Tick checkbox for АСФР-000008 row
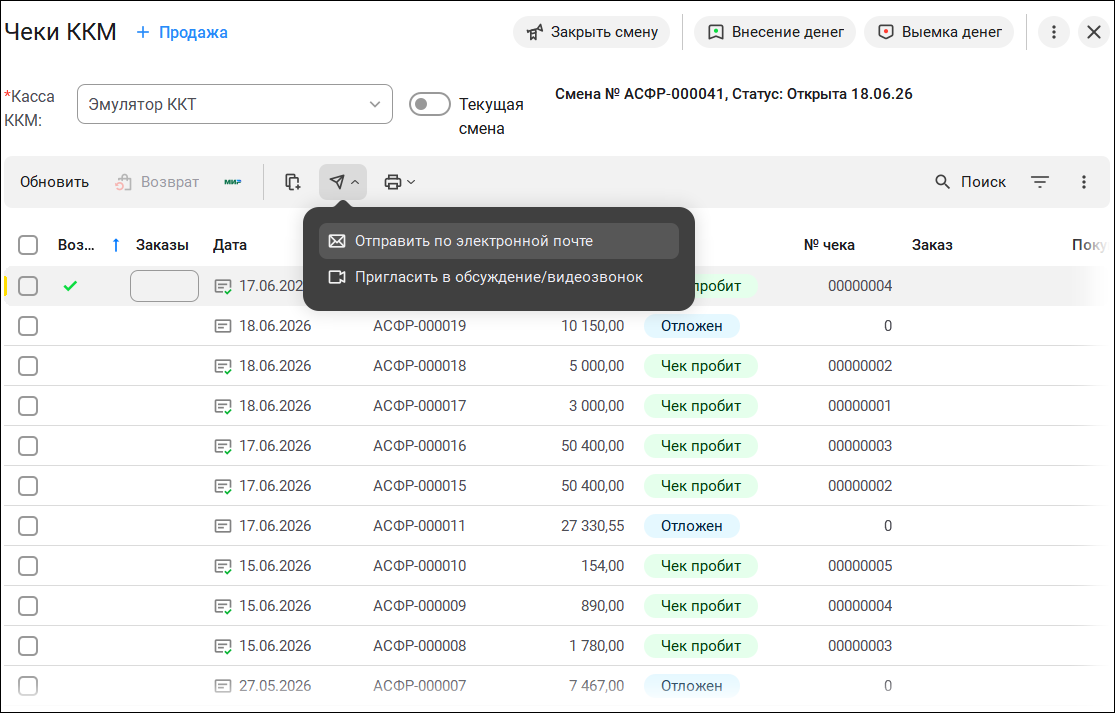 coord(28,646)
